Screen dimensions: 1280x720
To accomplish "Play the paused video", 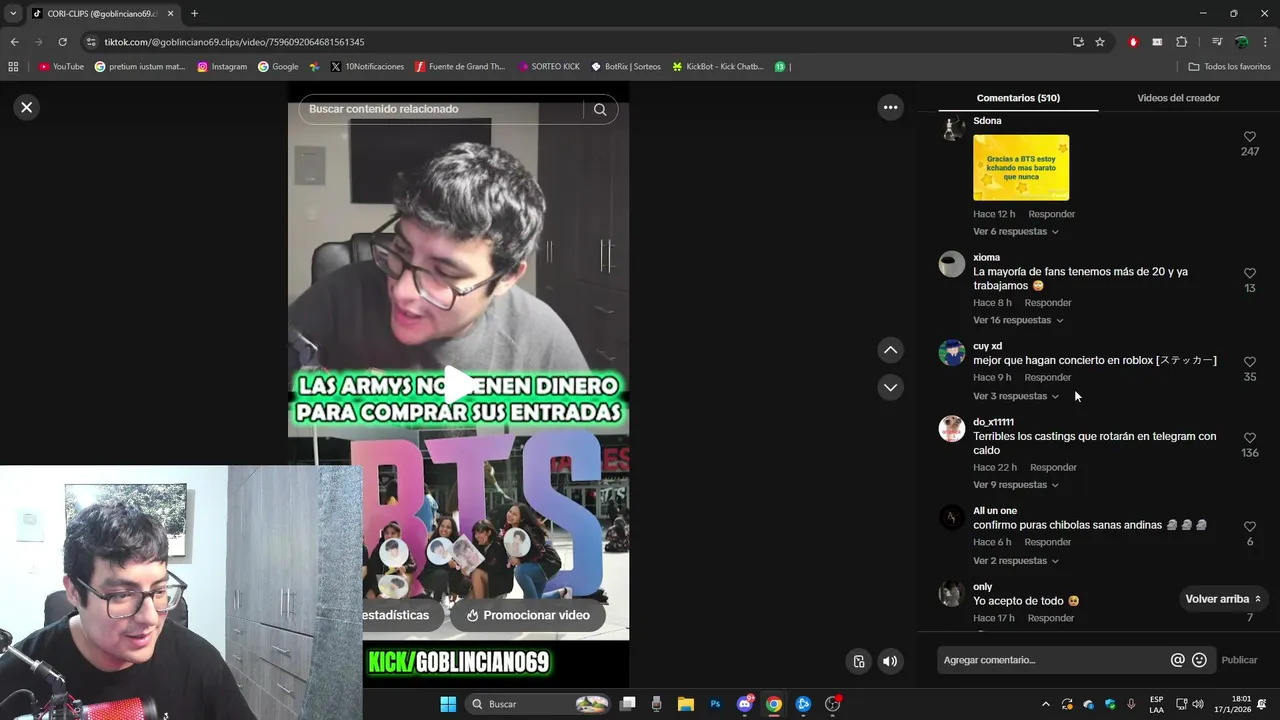I will click(459, 384).
